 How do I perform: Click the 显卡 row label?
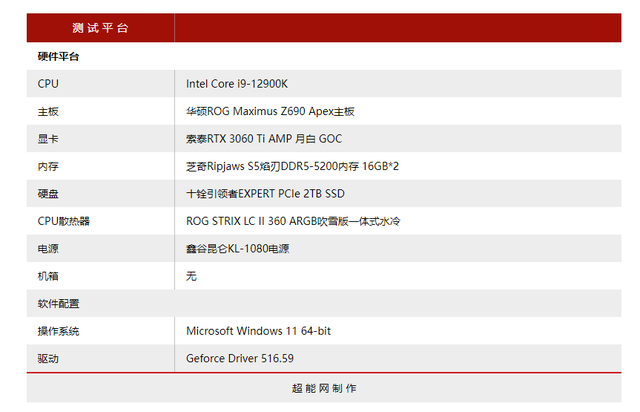48,139
